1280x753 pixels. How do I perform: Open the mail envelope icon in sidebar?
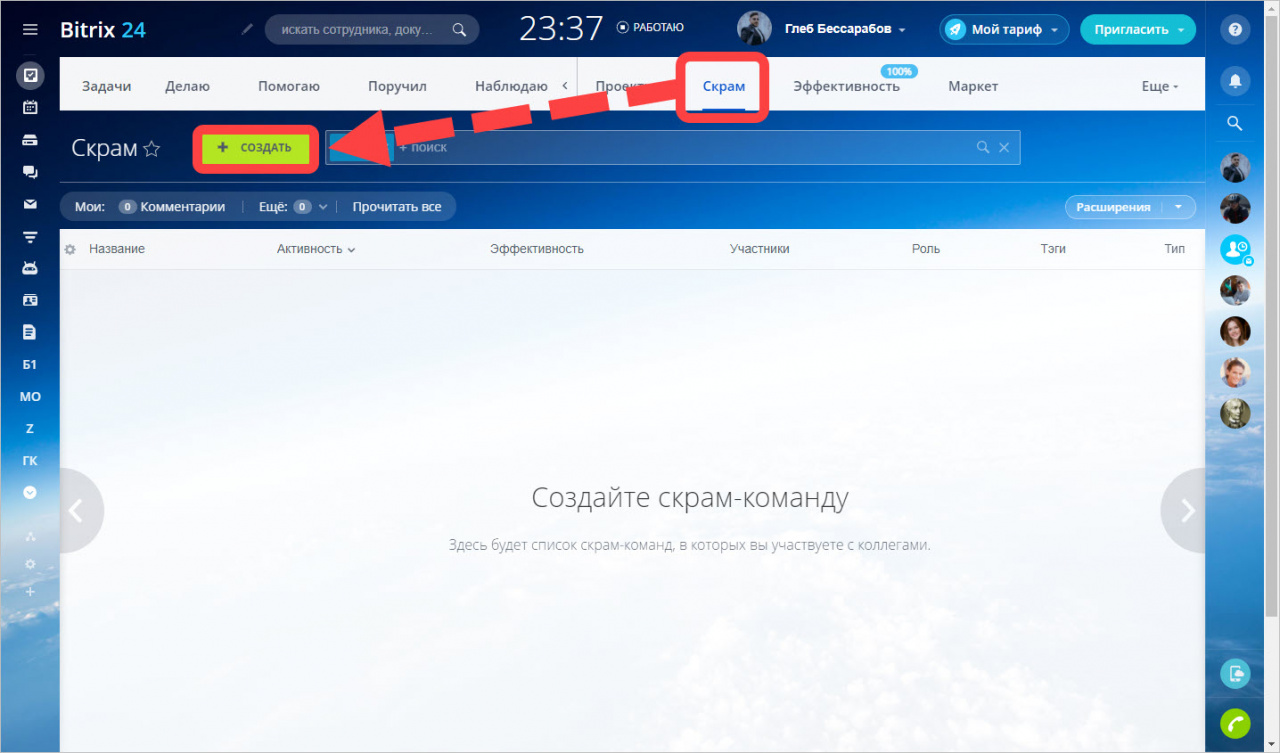pos(30,205)
